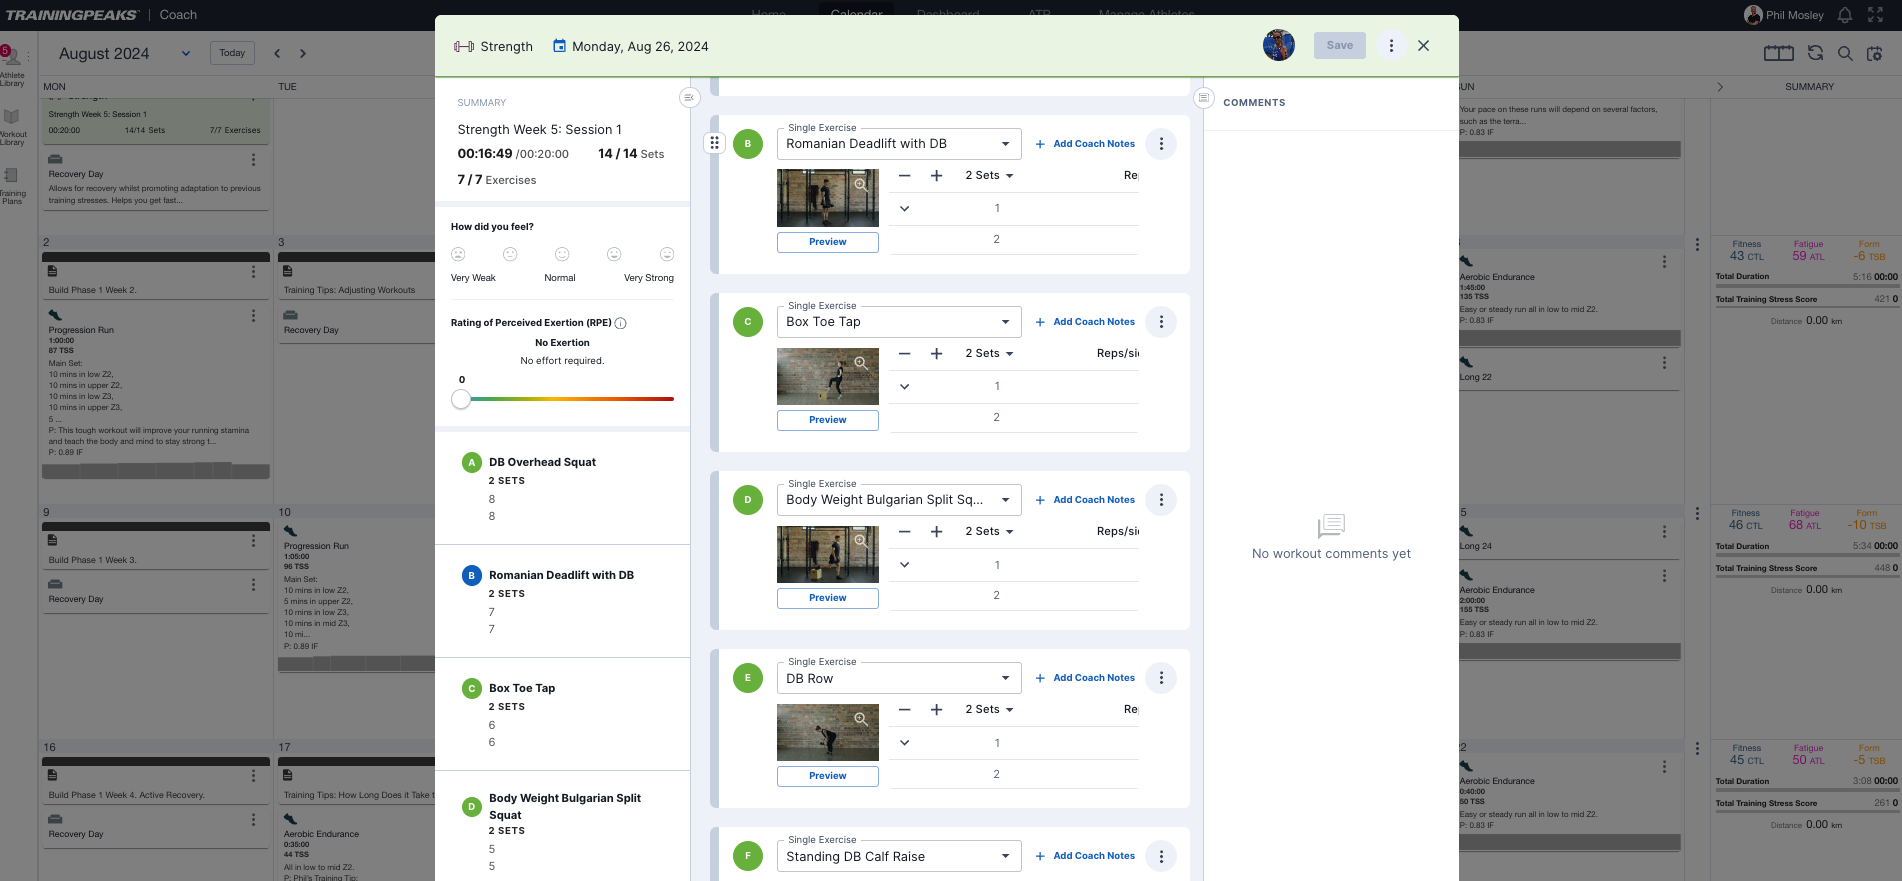Open the date picker calendar icon

coord(560,46)
